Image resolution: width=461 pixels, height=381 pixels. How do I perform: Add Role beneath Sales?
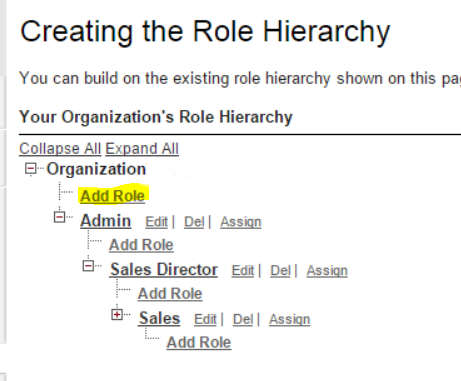click(x=199, y=342)
